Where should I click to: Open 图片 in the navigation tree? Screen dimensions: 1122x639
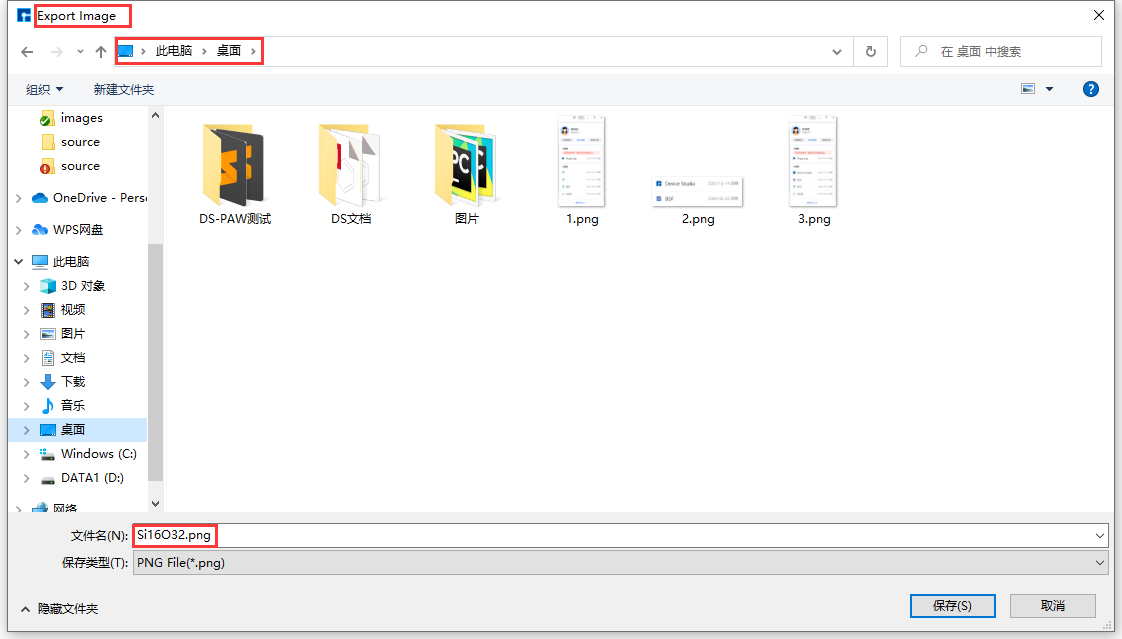[63, 333]
